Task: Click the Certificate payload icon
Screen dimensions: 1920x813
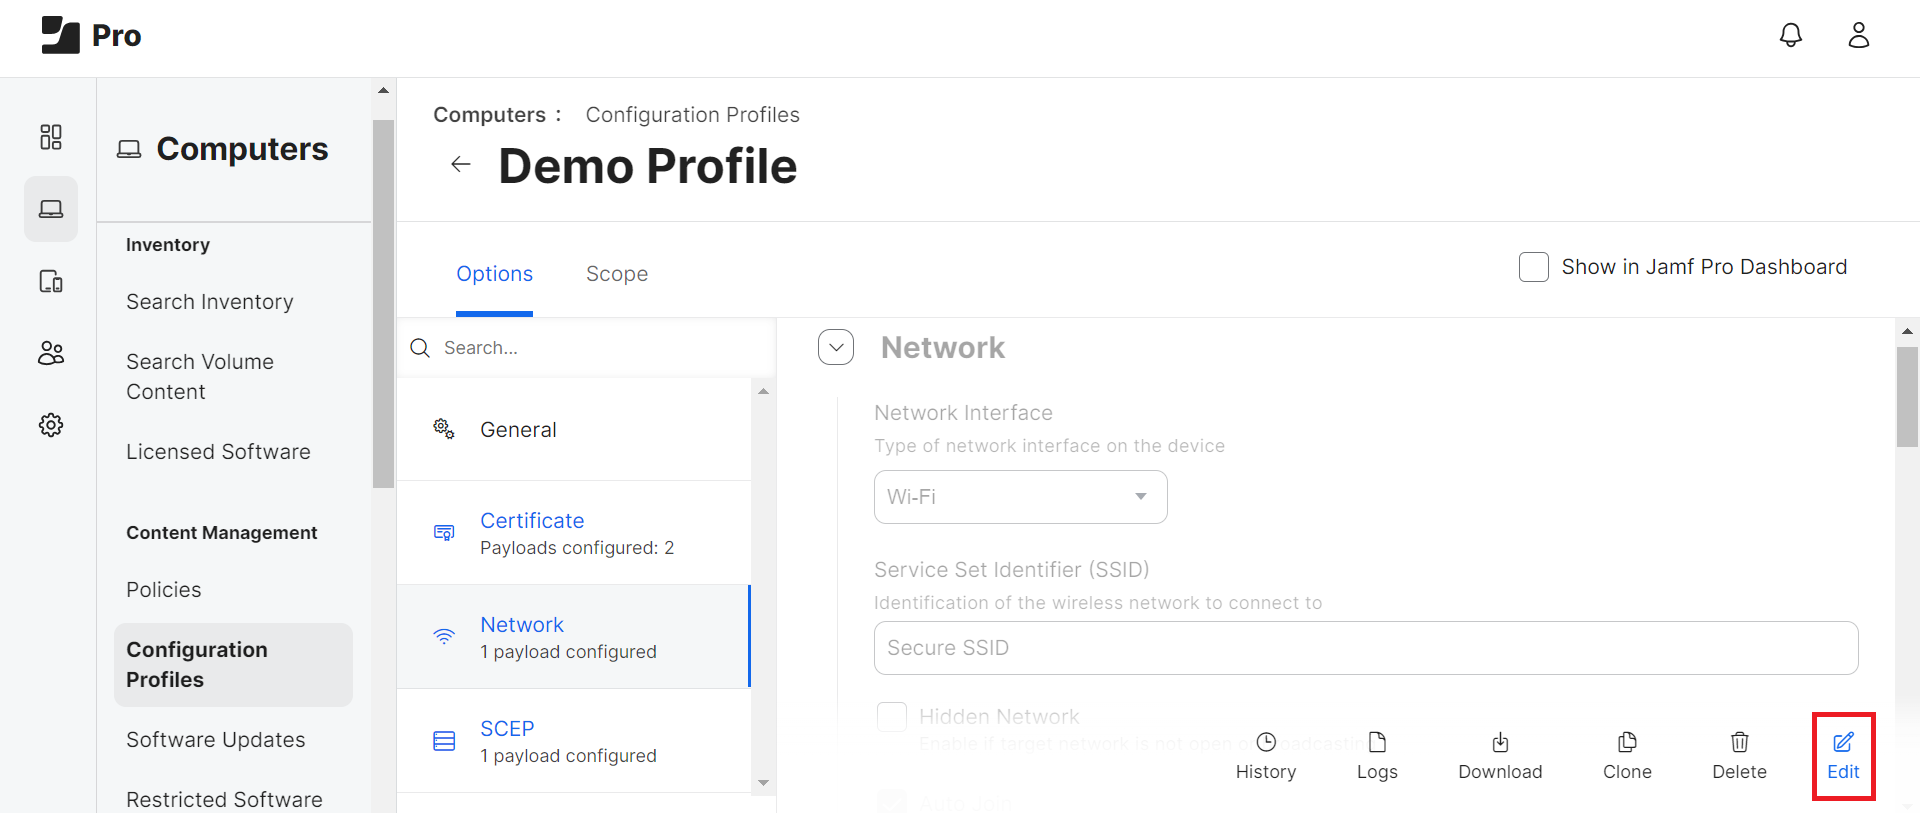Action: (444, 532)
